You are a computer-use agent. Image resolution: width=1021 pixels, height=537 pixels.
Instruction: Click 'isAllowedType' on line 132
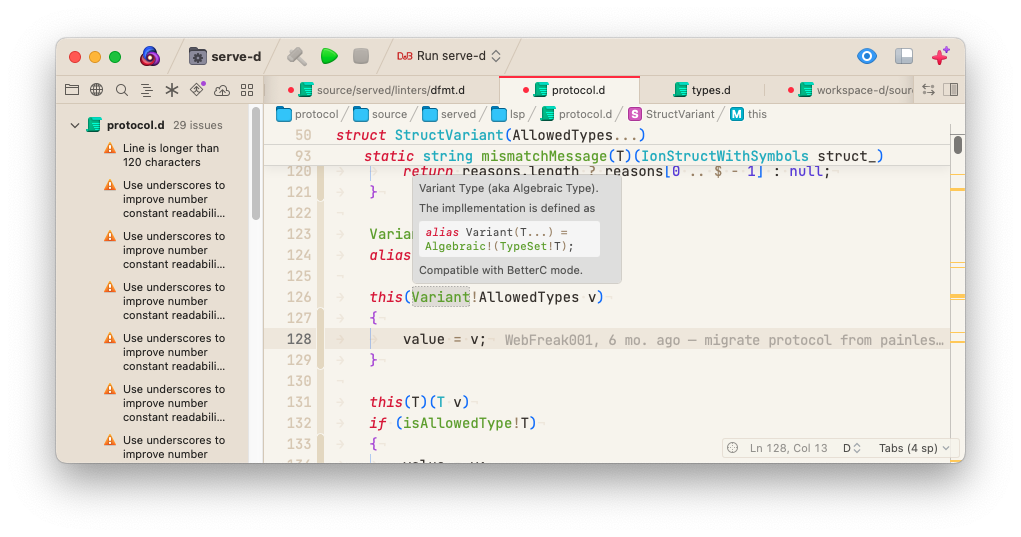[458, 423]
